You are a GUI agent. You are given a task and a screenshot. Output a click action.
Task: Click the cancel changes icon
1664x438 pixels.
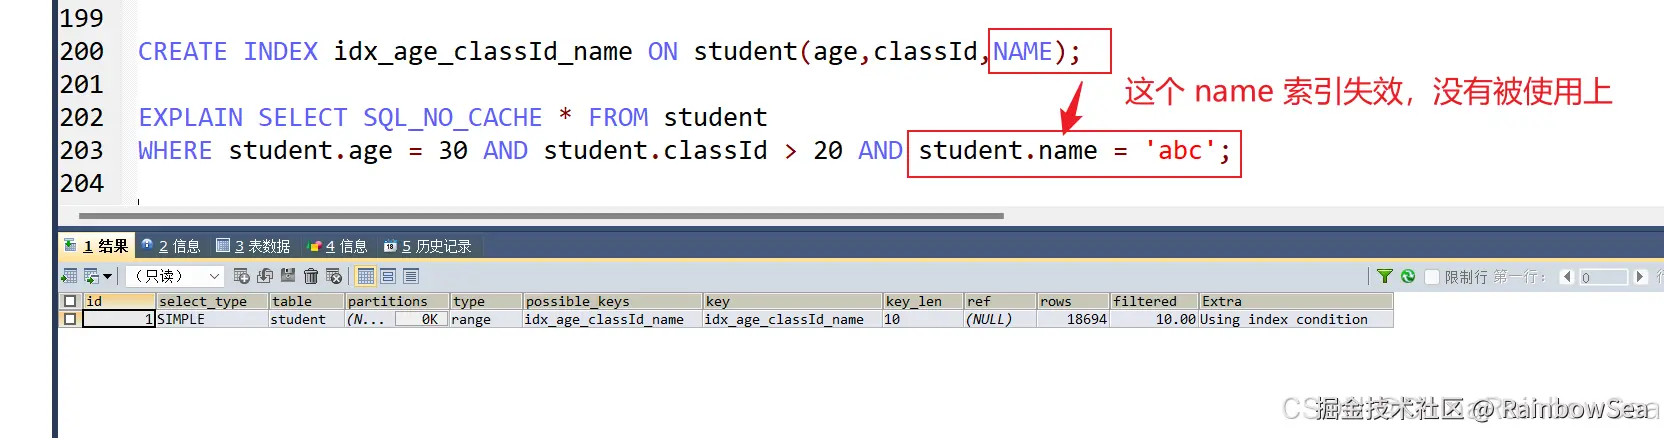334,276
